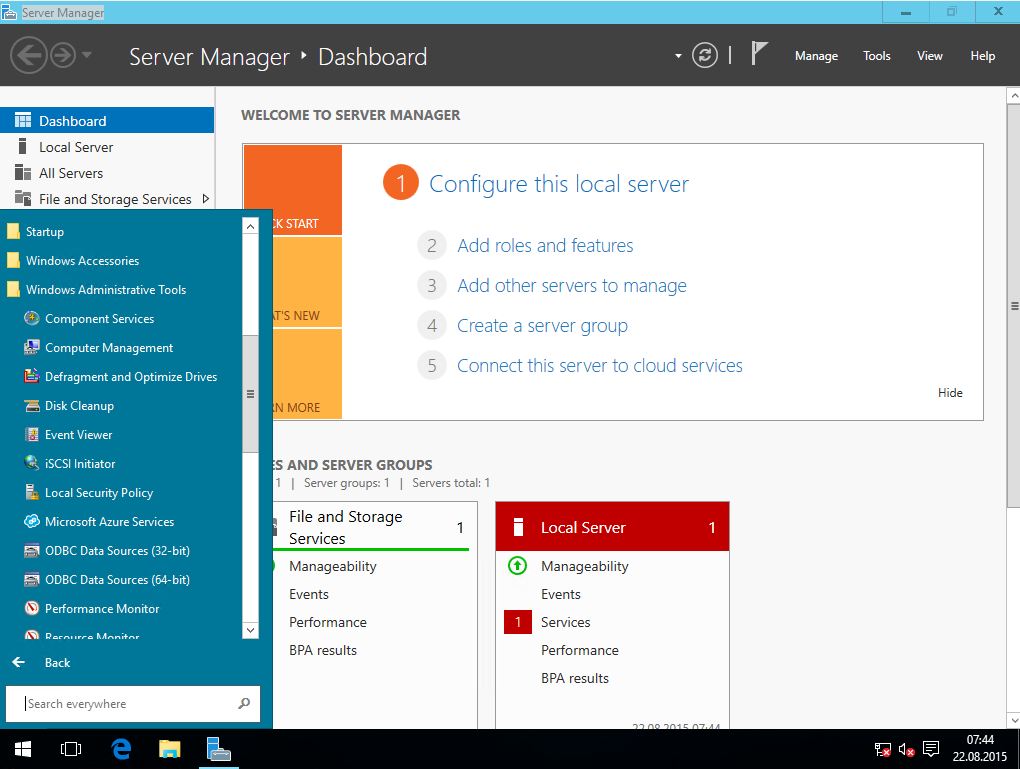The width and height of the screenshot is (1020, 769).
Task: Open the Tools menu
Action: [x=876, y=56]
